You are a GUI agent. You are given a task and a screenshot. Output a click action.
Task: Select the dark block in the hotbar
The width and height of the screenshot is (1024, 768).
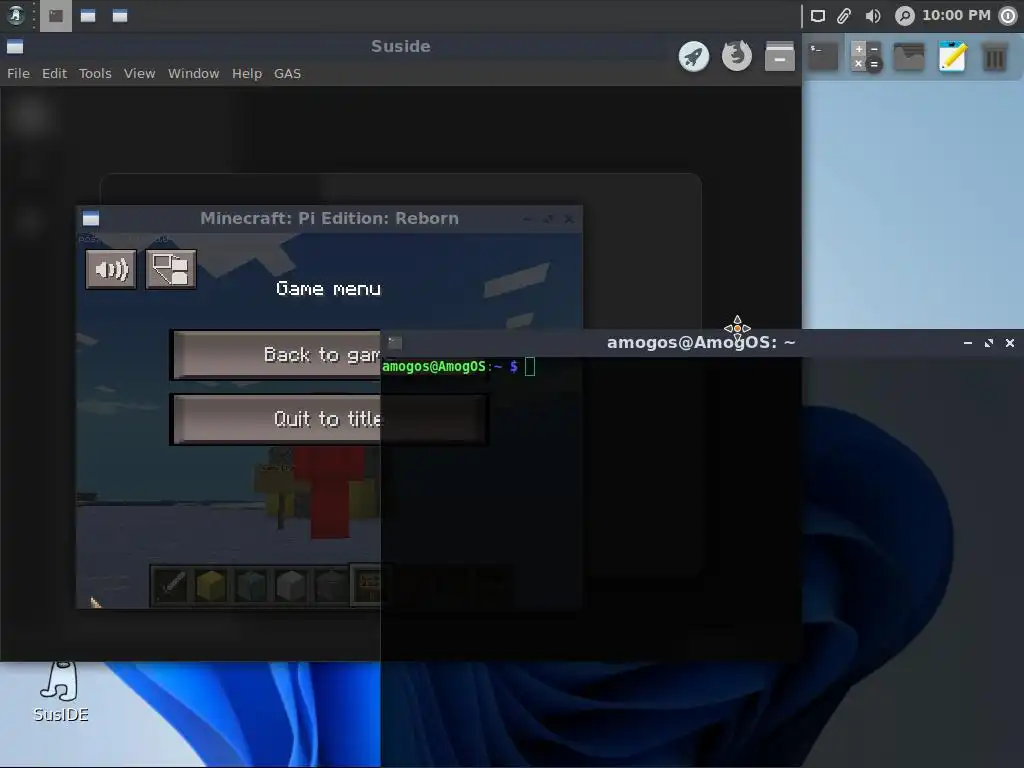pos(330,584)
